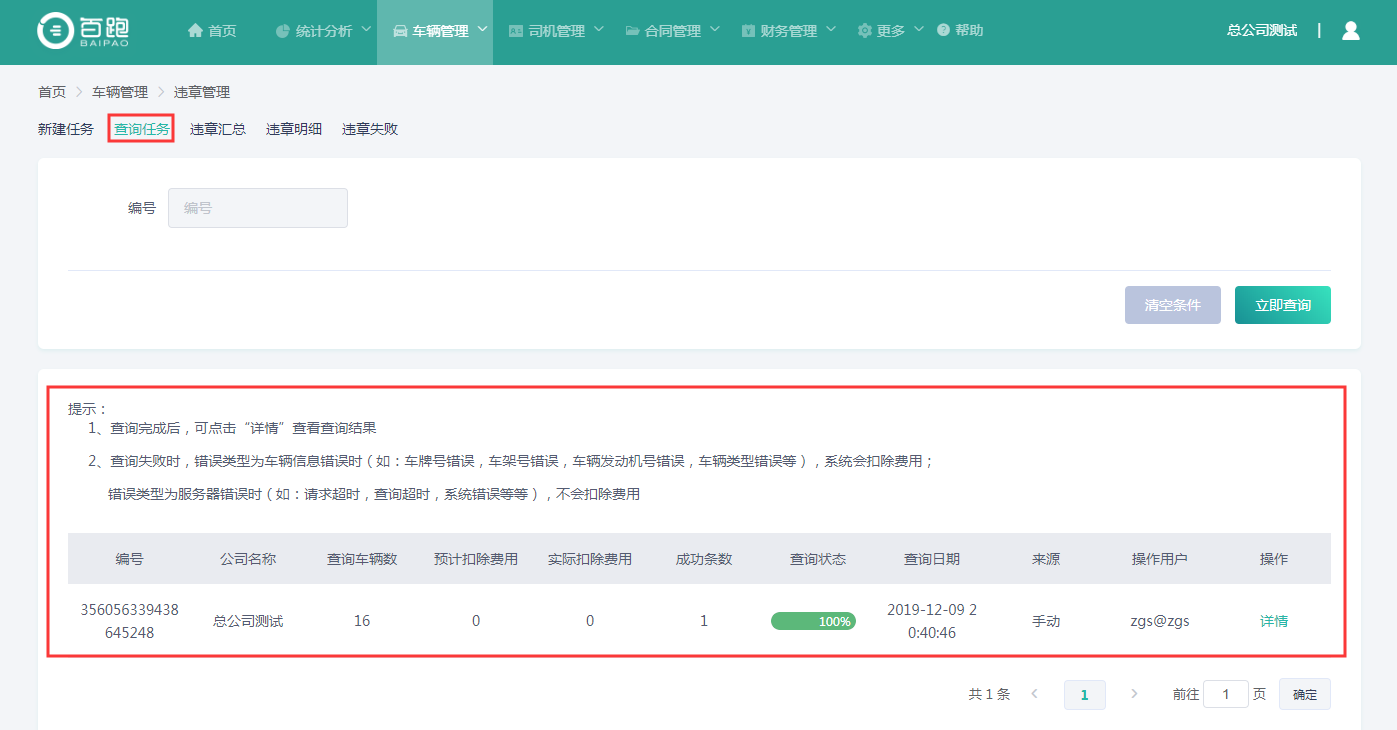This screenshot has width=1397, height=730.
Task: Click the 100% query progress bar
Action: point(813,621)
